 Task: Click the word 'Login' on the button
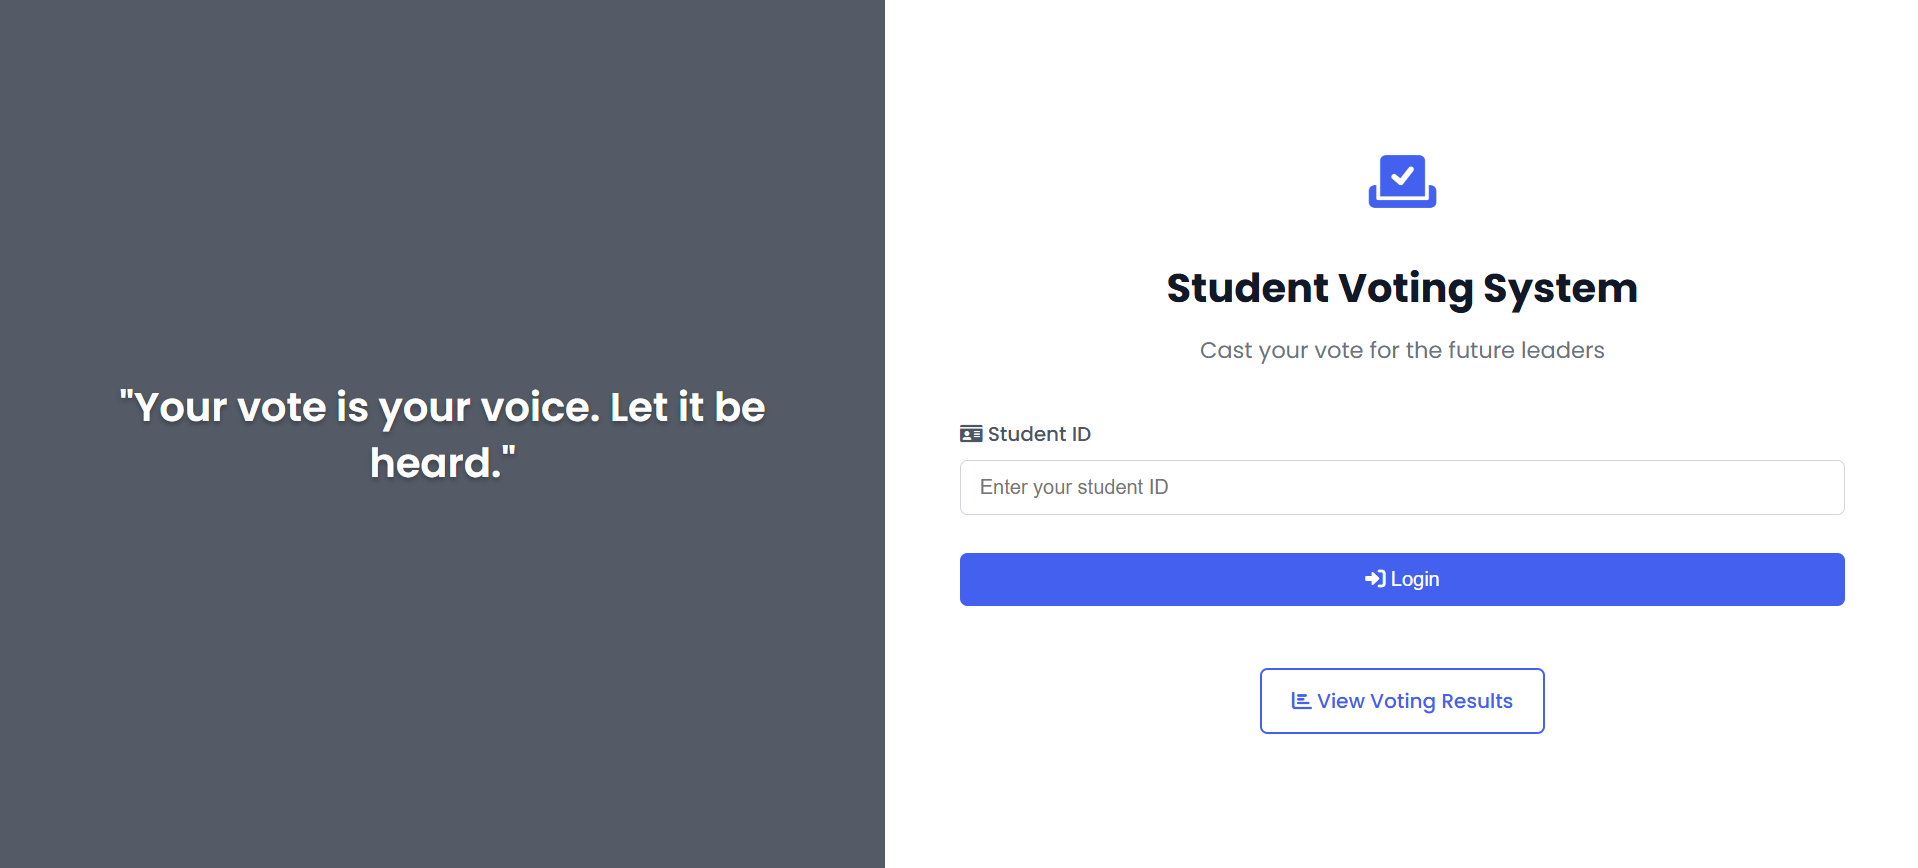1415,579
